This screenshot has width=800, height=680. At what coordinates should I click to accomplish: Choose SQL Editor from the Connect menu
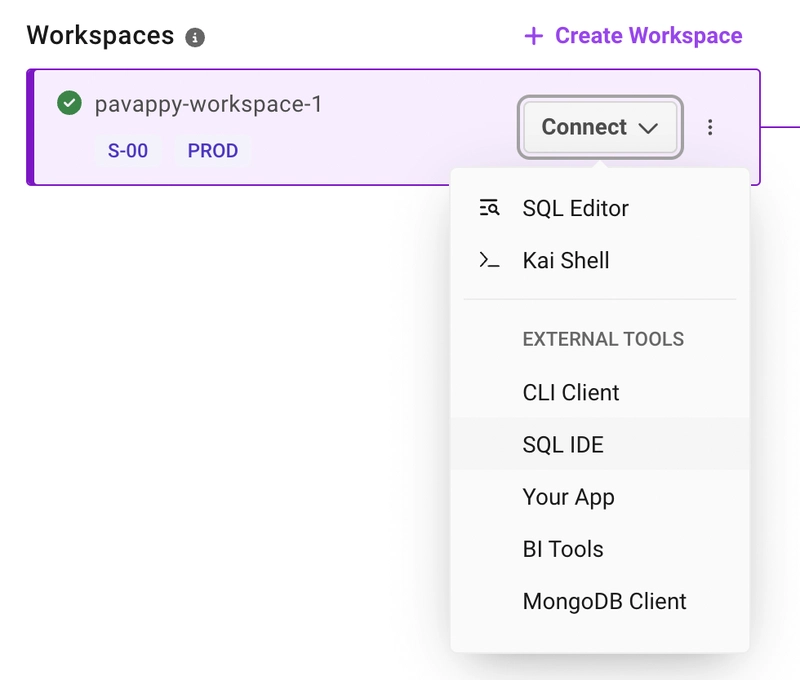600,208
